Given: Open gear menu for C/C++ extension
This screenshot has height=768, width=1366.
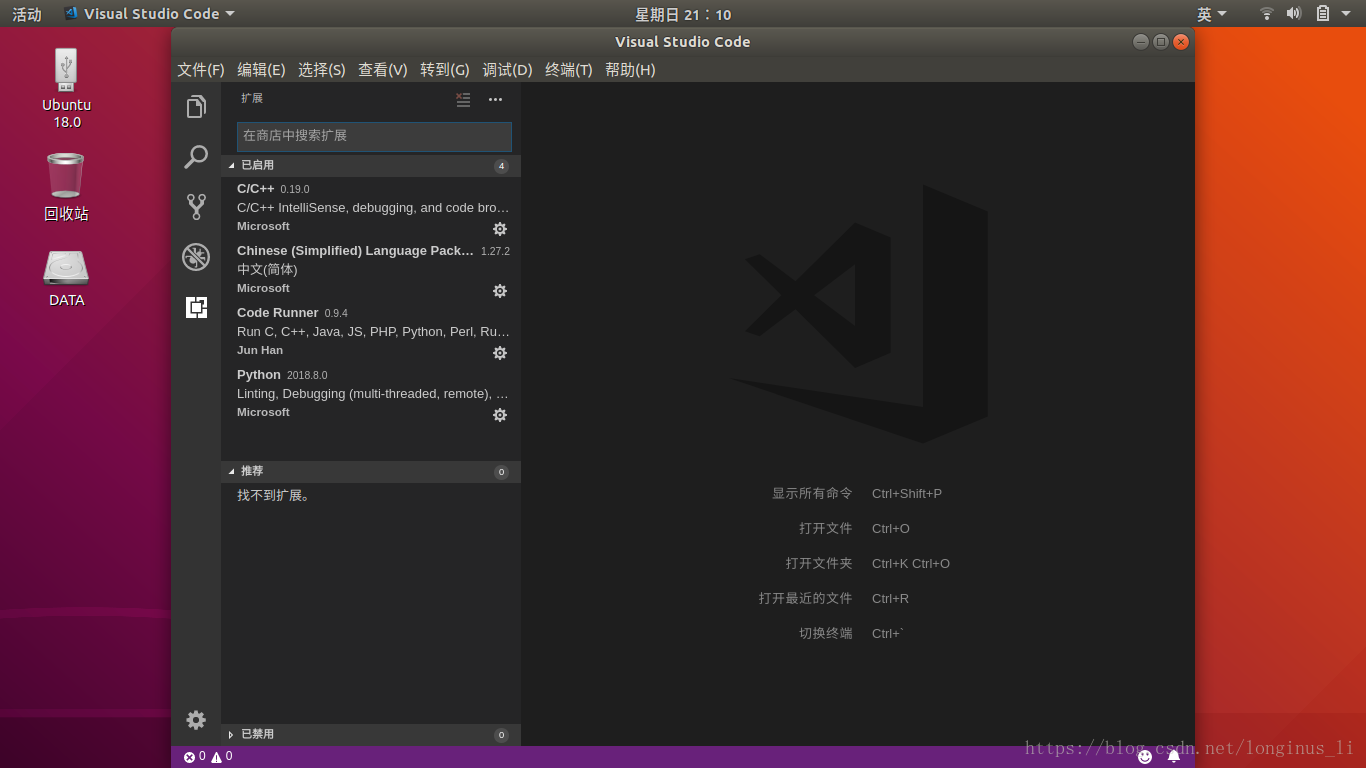Looking at the screenshot, I should (500, 229).
